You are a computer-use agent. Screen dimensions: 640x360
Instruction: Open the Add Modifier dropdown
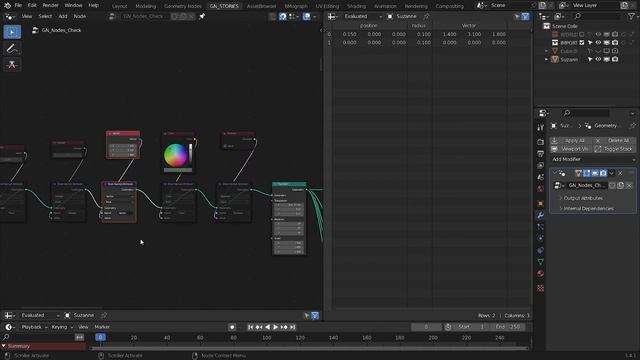tap(593, 159)
